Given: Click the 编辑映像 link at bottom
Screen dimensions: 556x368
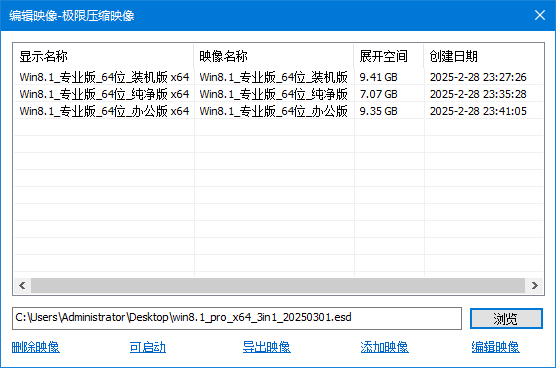Looking at the screenshot, I should click(495, 347).
